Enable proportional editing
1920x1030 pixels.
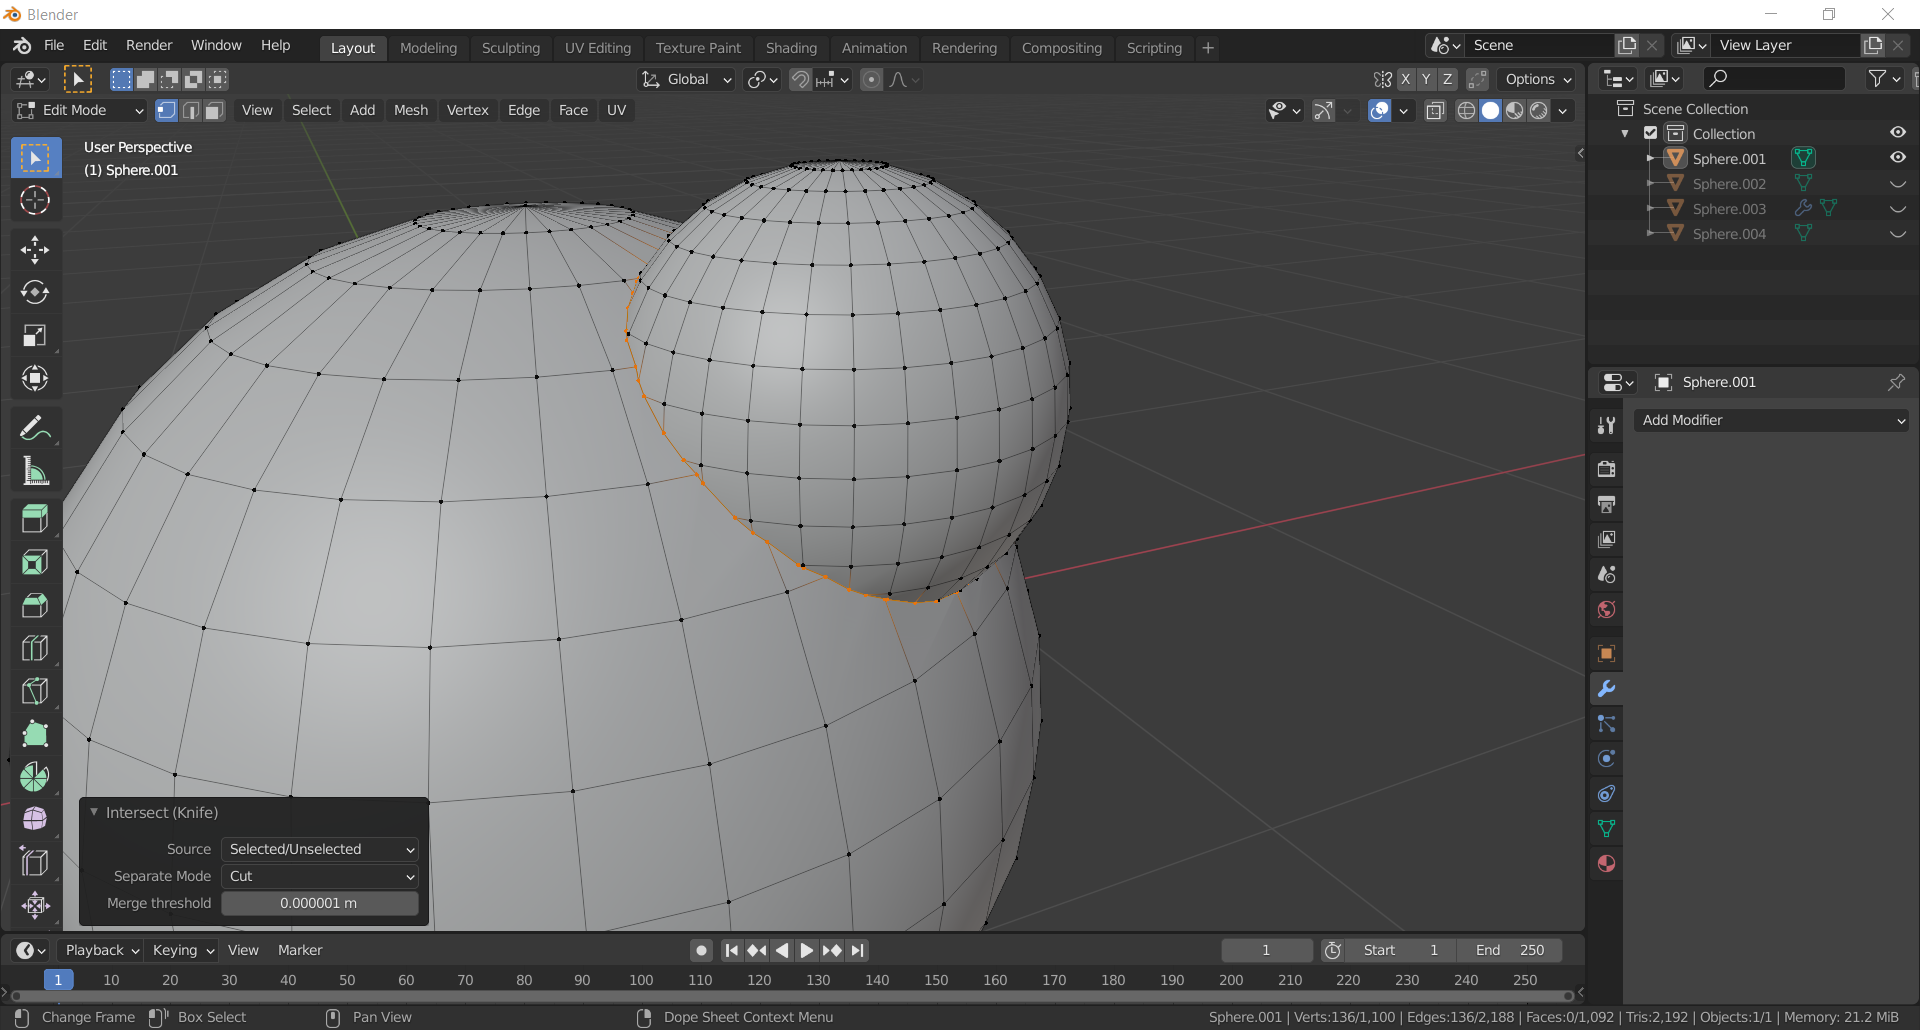click(872, 80)
